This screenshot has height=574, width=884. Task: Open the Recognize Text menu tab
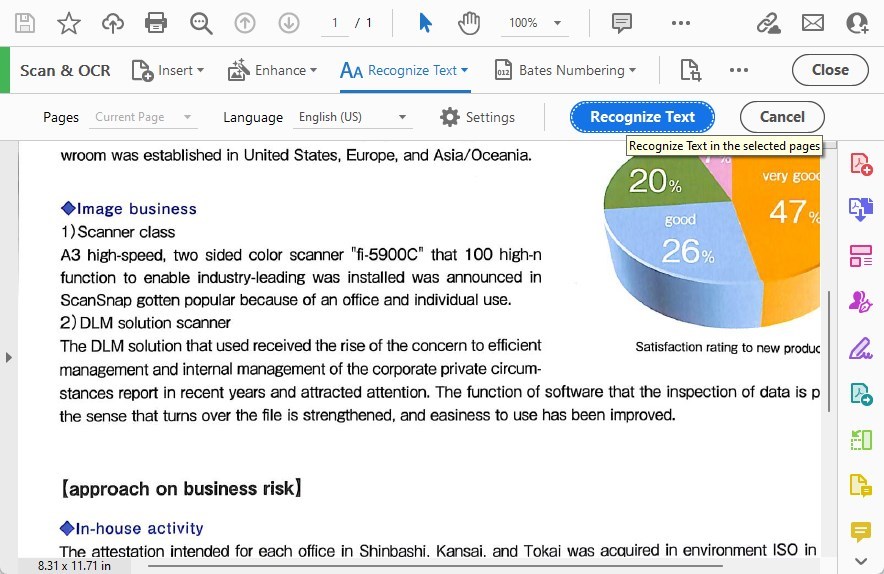pos(404,70)
